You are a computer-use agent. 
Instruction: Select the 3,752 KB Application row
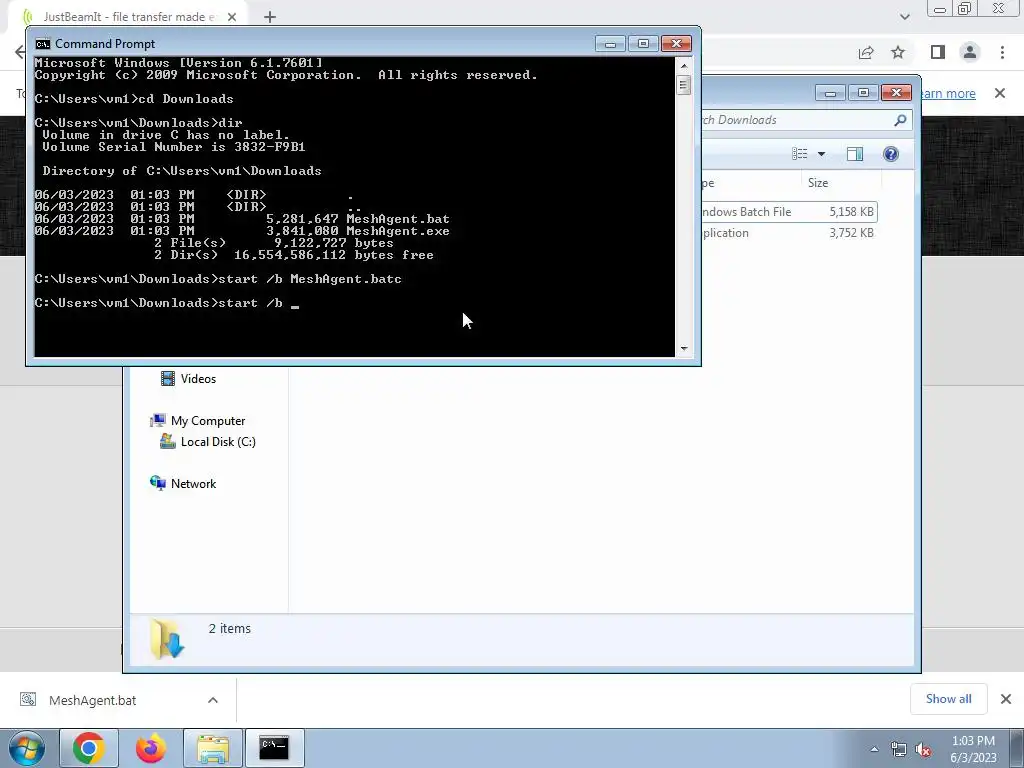788,233
